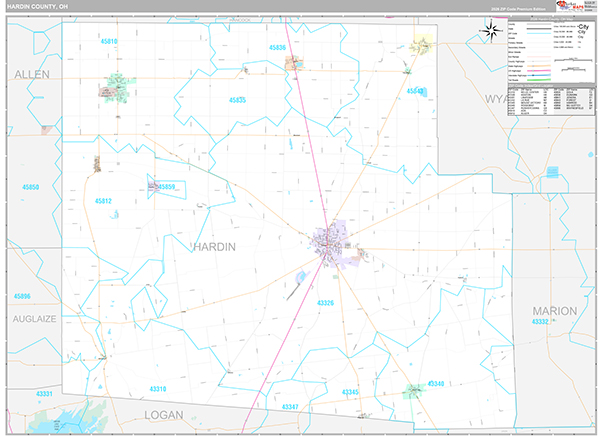Click ZIP code label 43347
Screen dimensions: 600x436
(x=290, y=407)
